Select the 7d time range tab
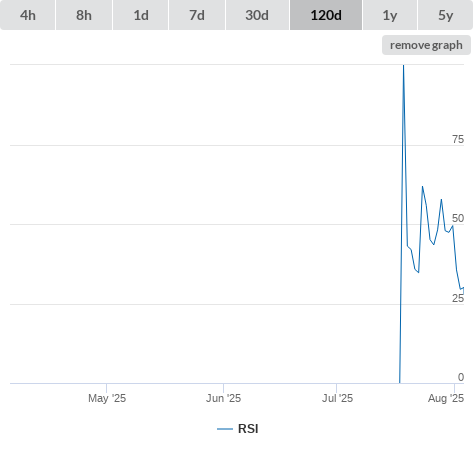The height and width of the screenshot is (455, 474). (x=197, y=15)
